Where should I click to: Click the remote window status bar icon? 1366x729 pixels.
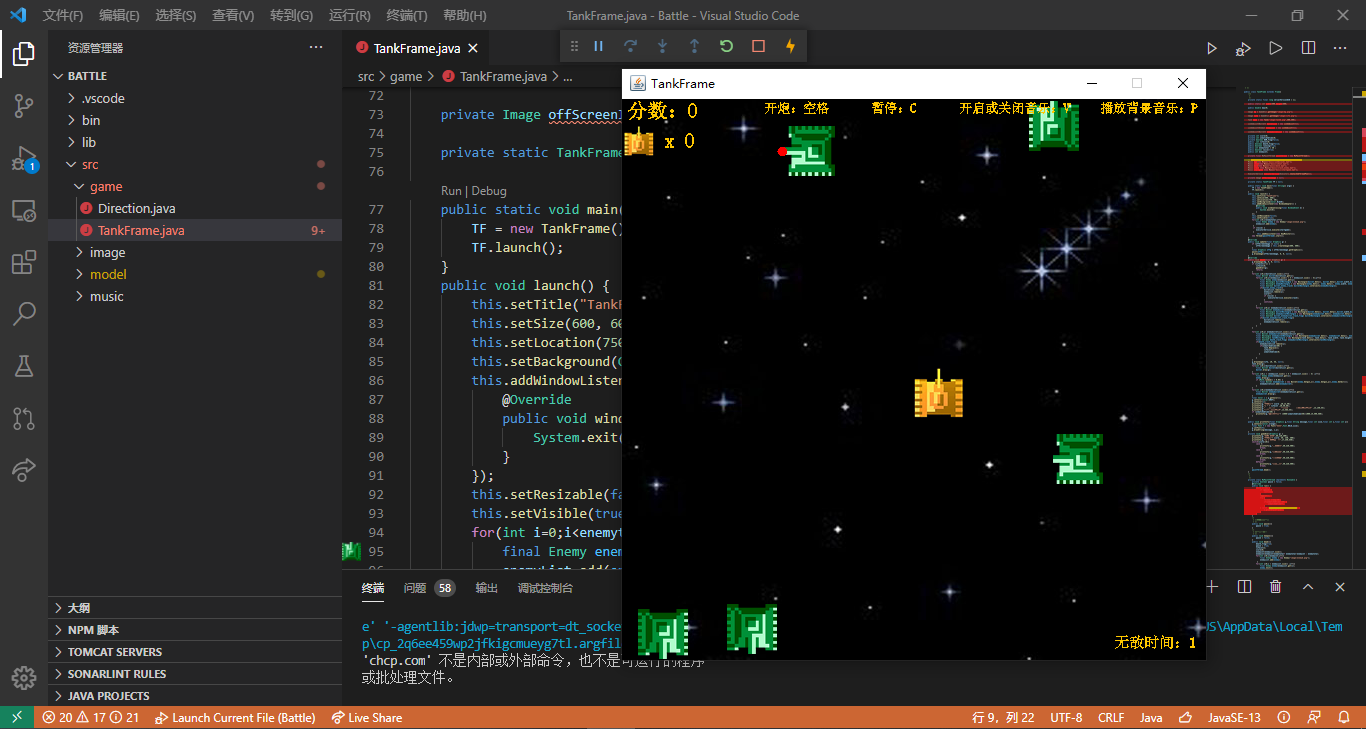point(17,717)
